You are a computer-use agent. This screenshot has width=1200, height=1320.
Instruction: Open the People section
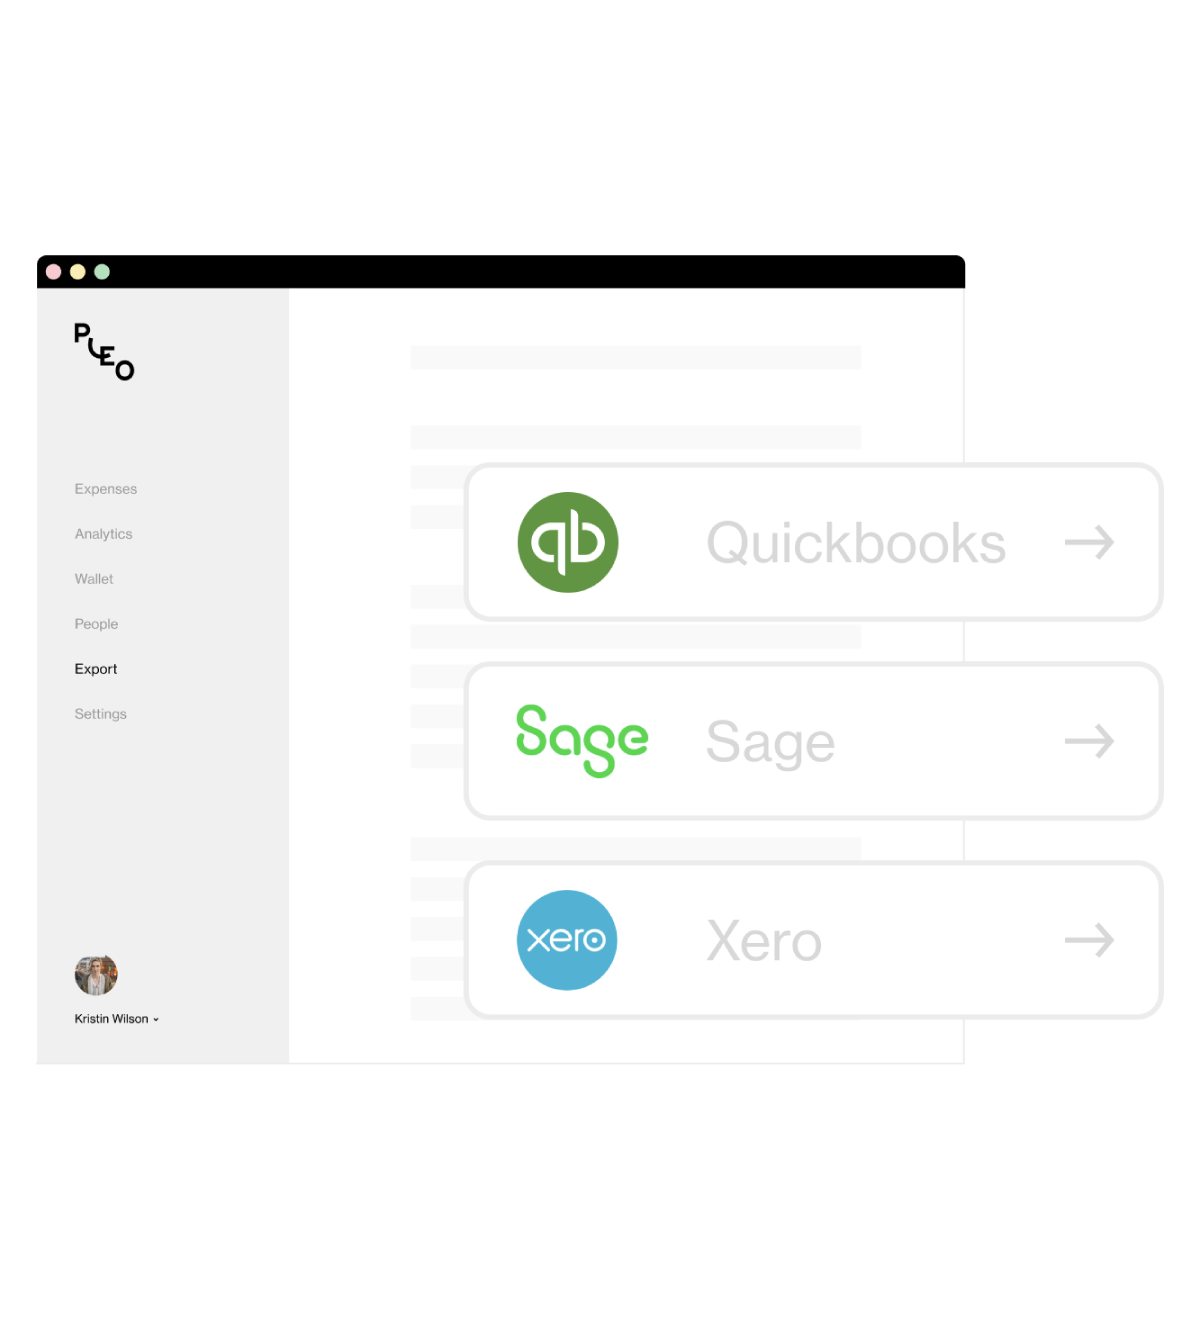click(96, 624)
